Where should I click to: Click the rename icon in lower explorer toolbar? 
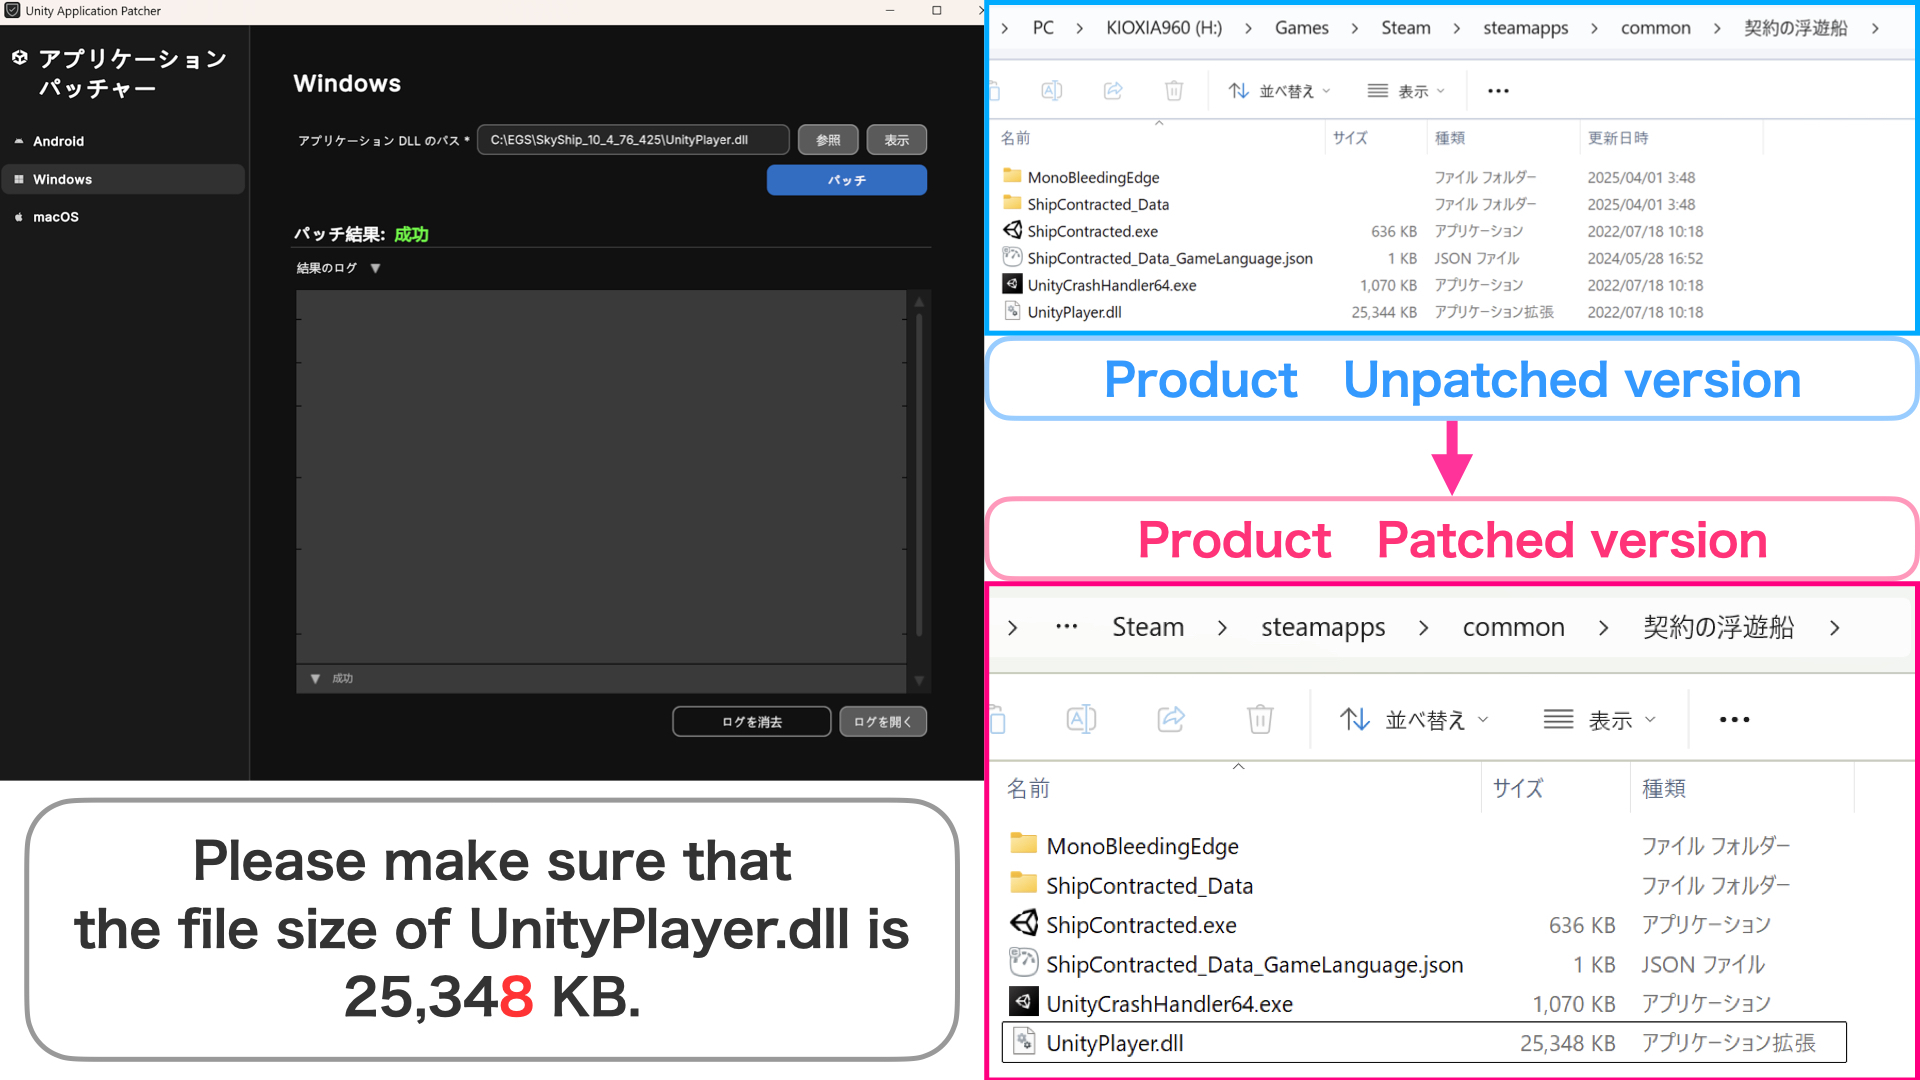pos(1081,719)
